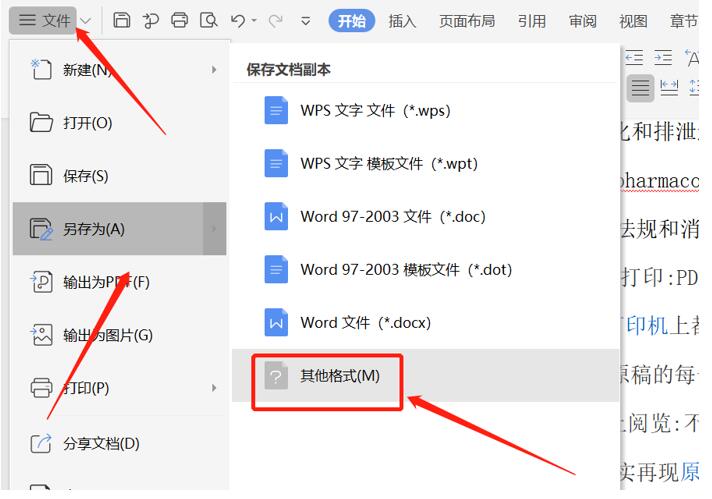The height and width of the screenshot is (499, 712).
Task: Open the 文件 menu button
Action: [44, 20]
